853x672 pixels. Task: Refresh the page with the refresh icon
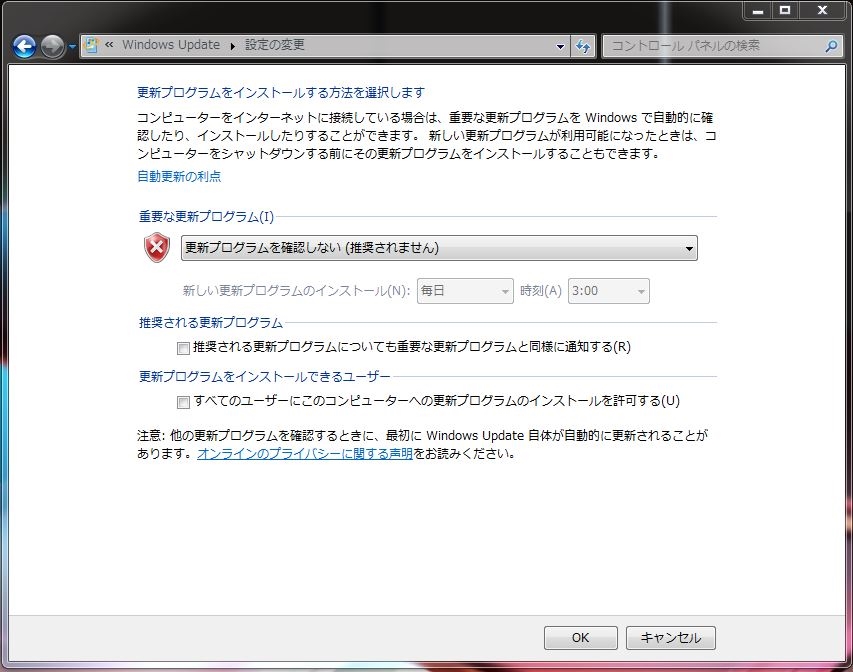pyautogui.click(x=583, y=47)
